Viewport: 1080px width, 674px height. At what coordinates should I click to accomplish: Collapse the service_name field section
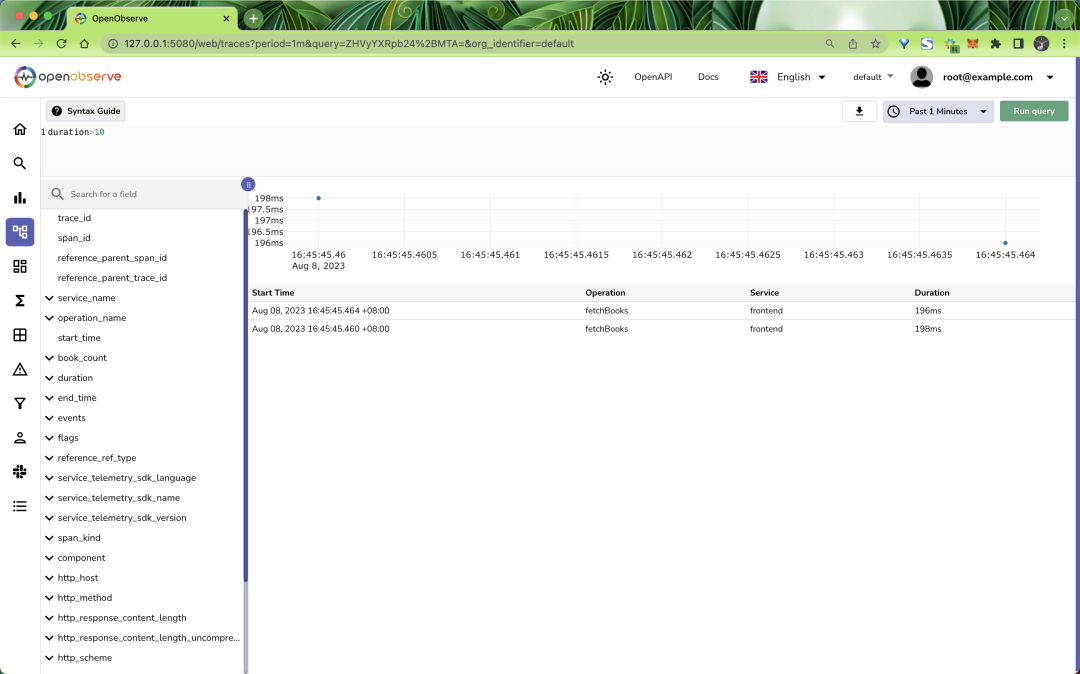tap(49, 297)
